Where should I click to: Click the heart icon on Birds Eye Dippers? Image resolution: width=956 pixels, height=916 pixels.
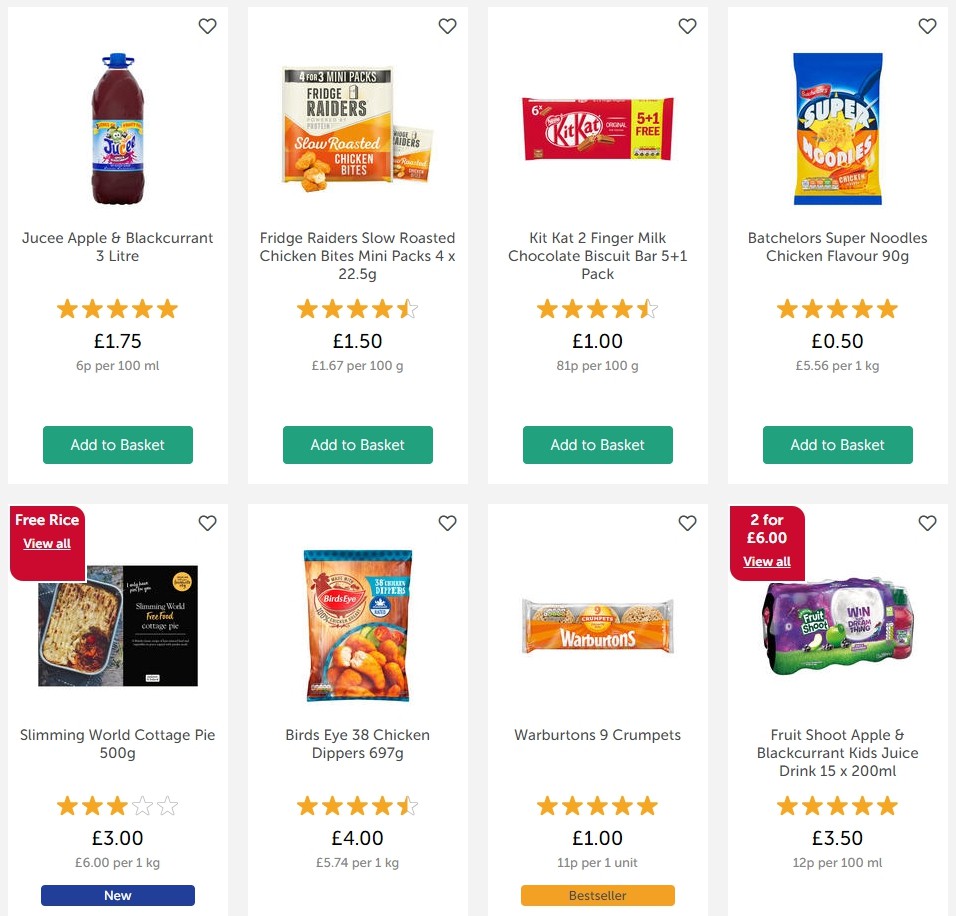click(x=447, y=523)
